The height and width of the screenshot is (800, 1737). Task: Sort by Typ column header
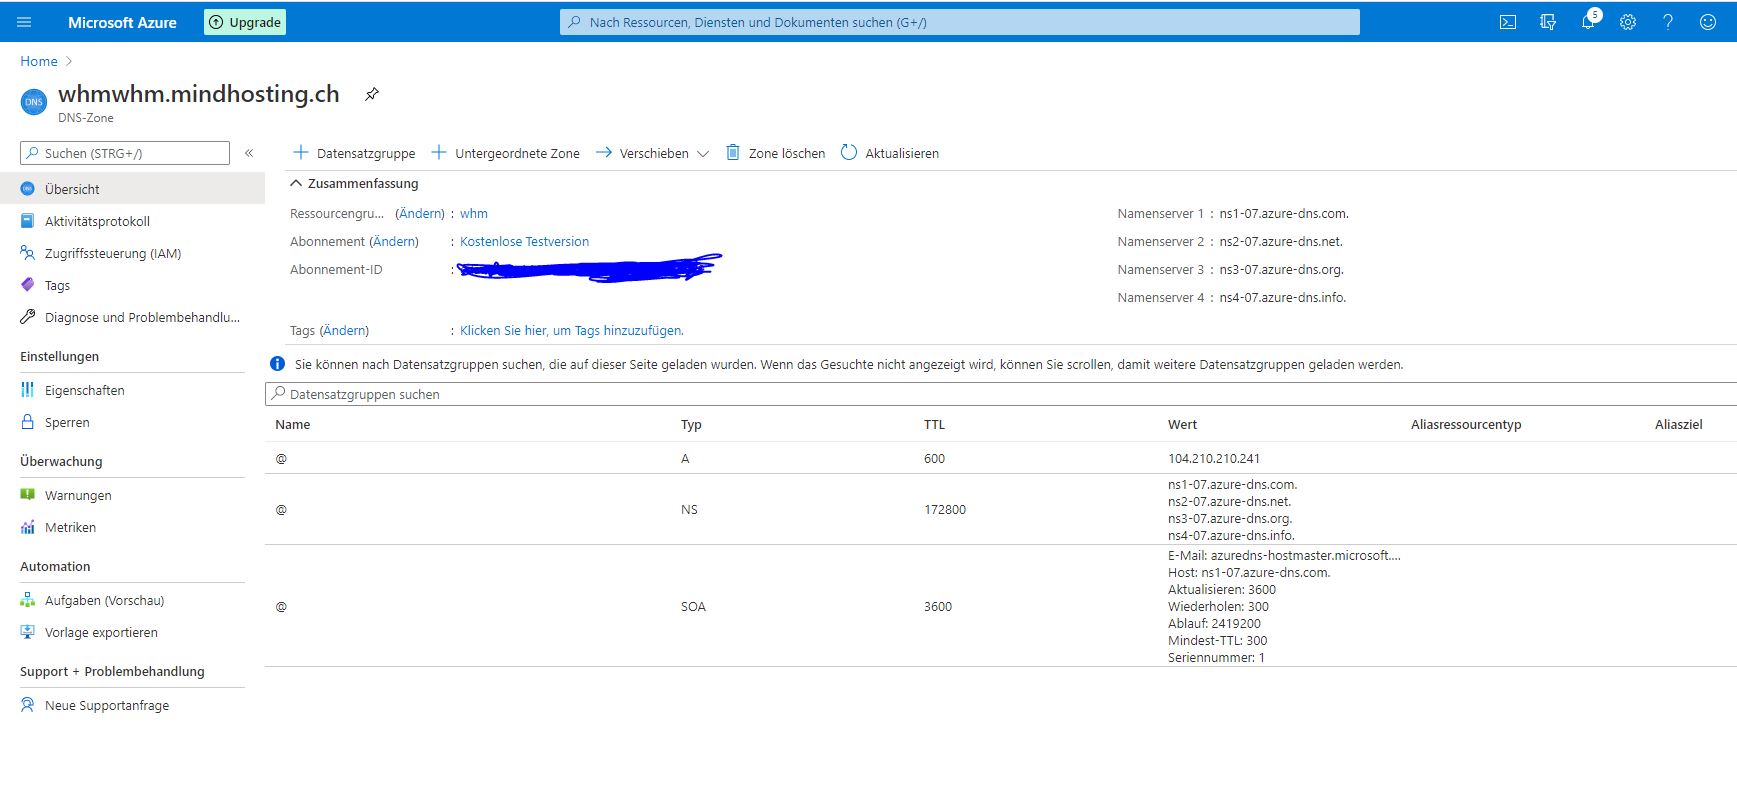pos(691,425)
